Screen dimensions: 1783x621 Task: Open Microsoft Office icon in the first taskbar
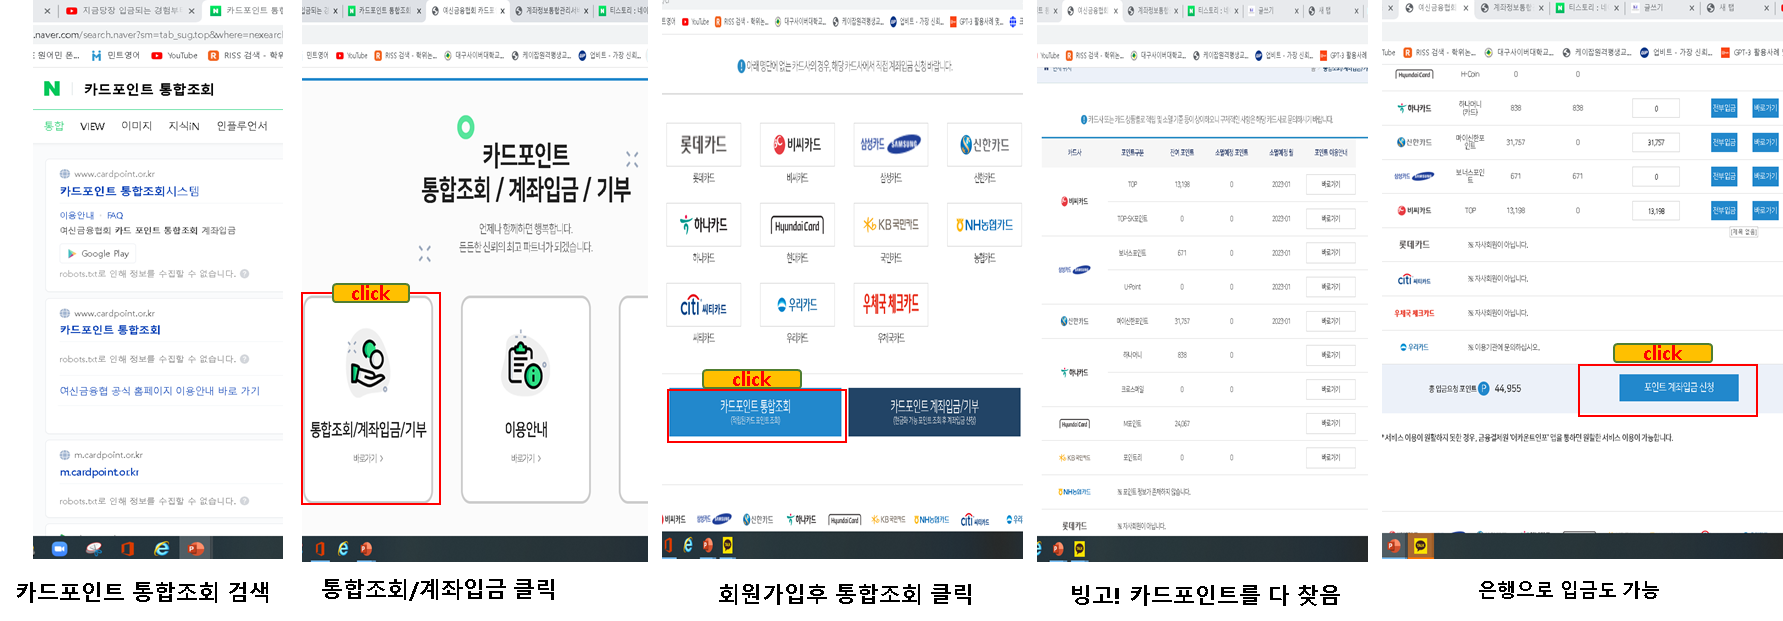(x=127, y=548)
